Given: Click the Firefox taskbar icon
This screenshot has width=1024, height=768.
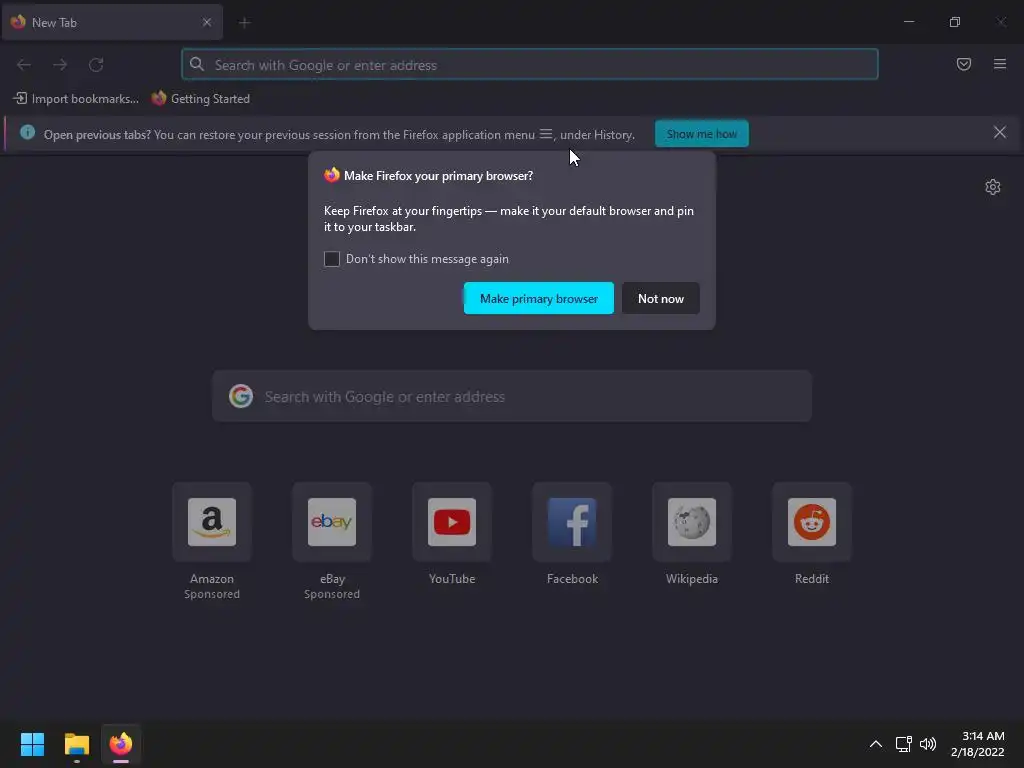Looking at the screenshot, I should click(x=121, y=744).
